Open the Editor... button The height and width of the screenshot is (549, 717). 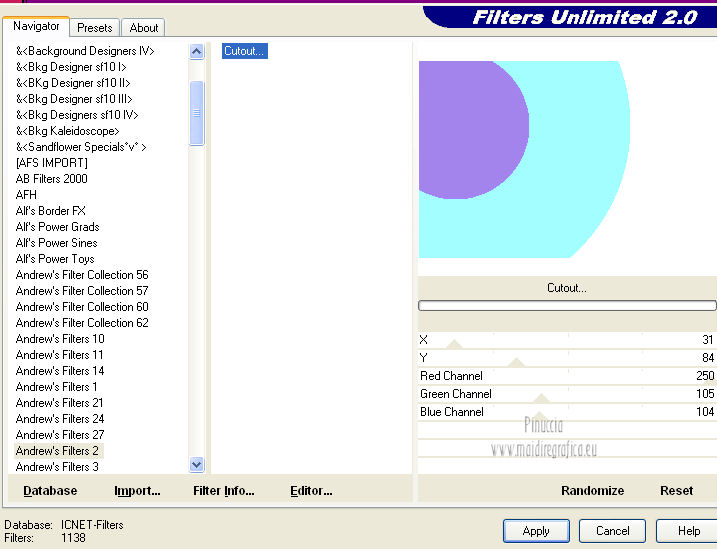click(x=311, y=490)
